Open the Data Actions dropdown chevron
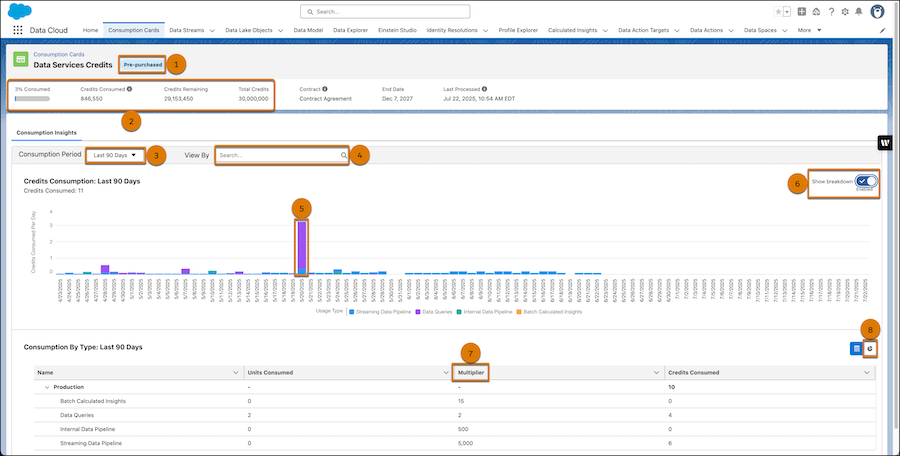 click(x=731, y=30)
